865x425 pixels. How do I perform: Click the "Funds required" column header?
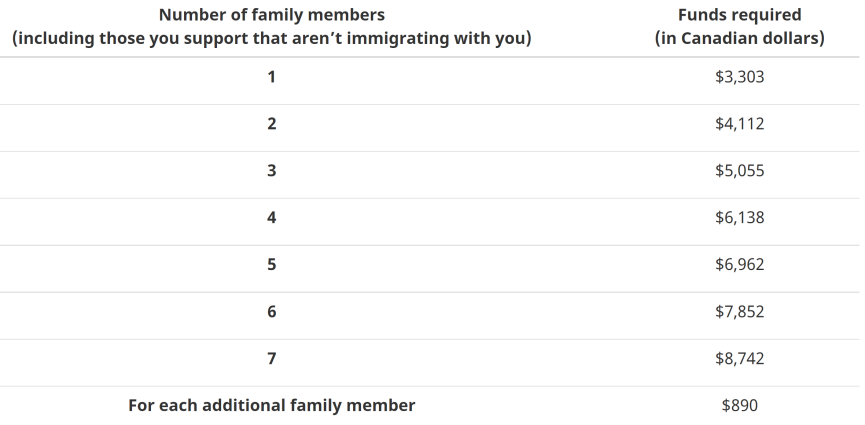pyautogui.click(x=739, y=16)
